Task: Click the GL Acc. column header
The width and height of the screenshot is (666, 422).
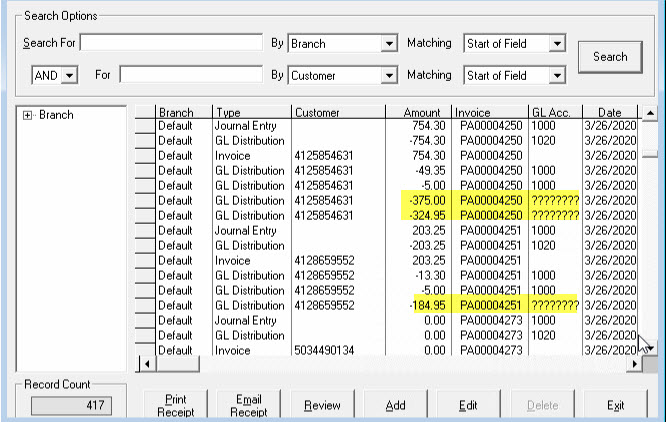Action: 555,113
